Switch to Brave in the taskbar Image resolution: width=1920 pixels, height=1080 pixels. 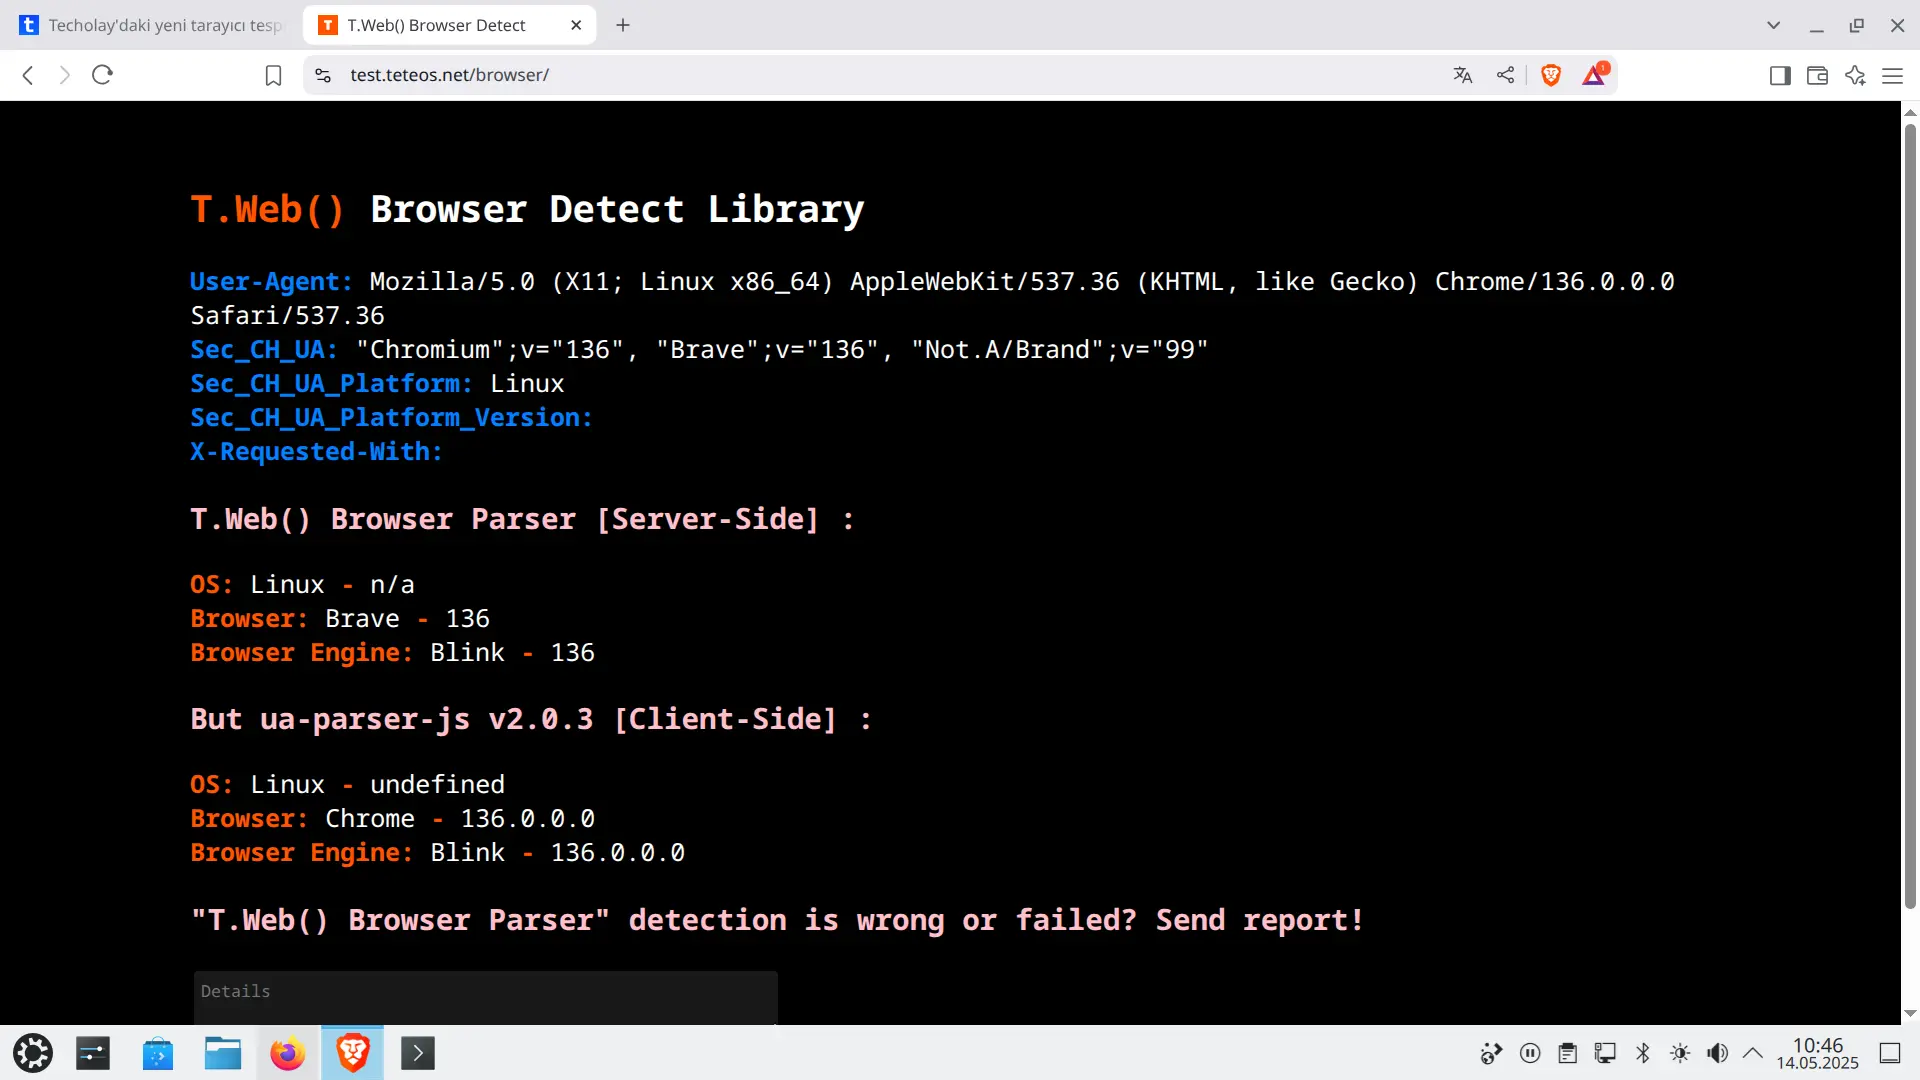[x=352, y=1053]
